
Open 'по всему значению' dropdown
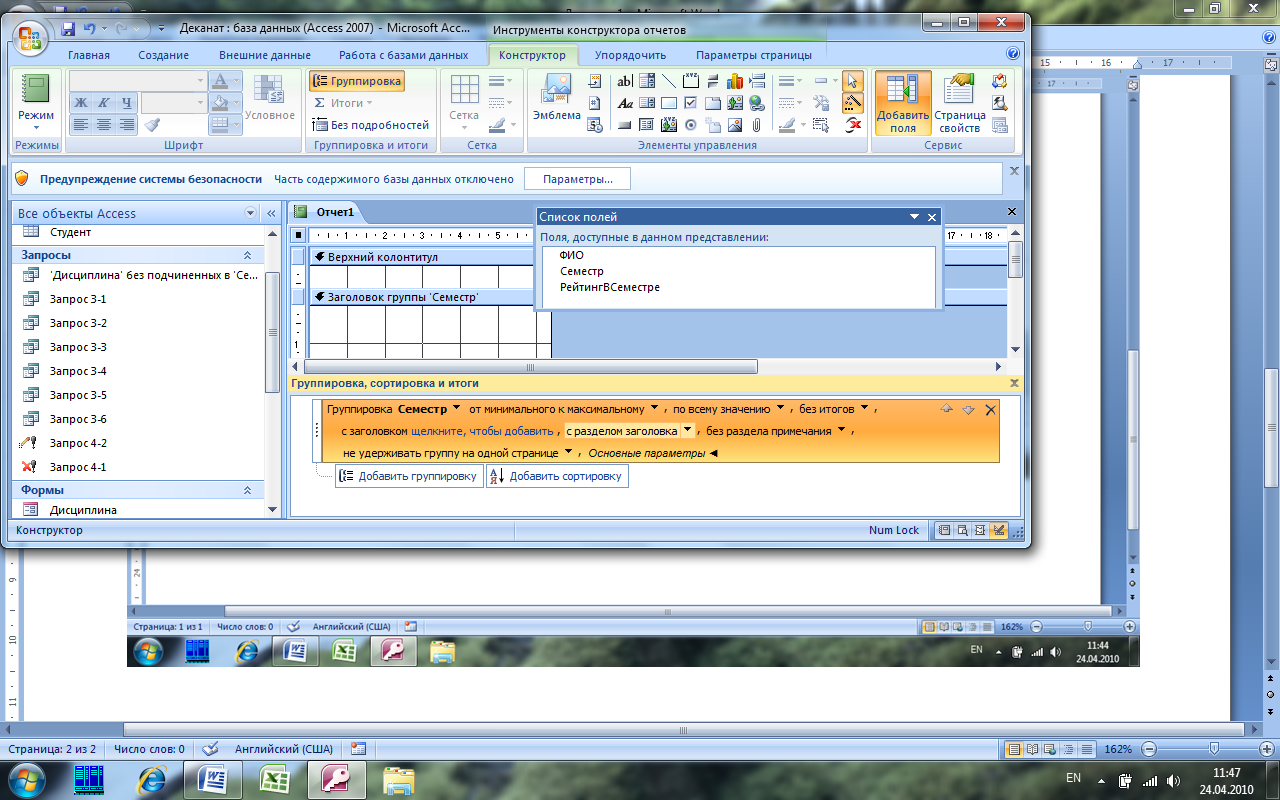point(781,408)
